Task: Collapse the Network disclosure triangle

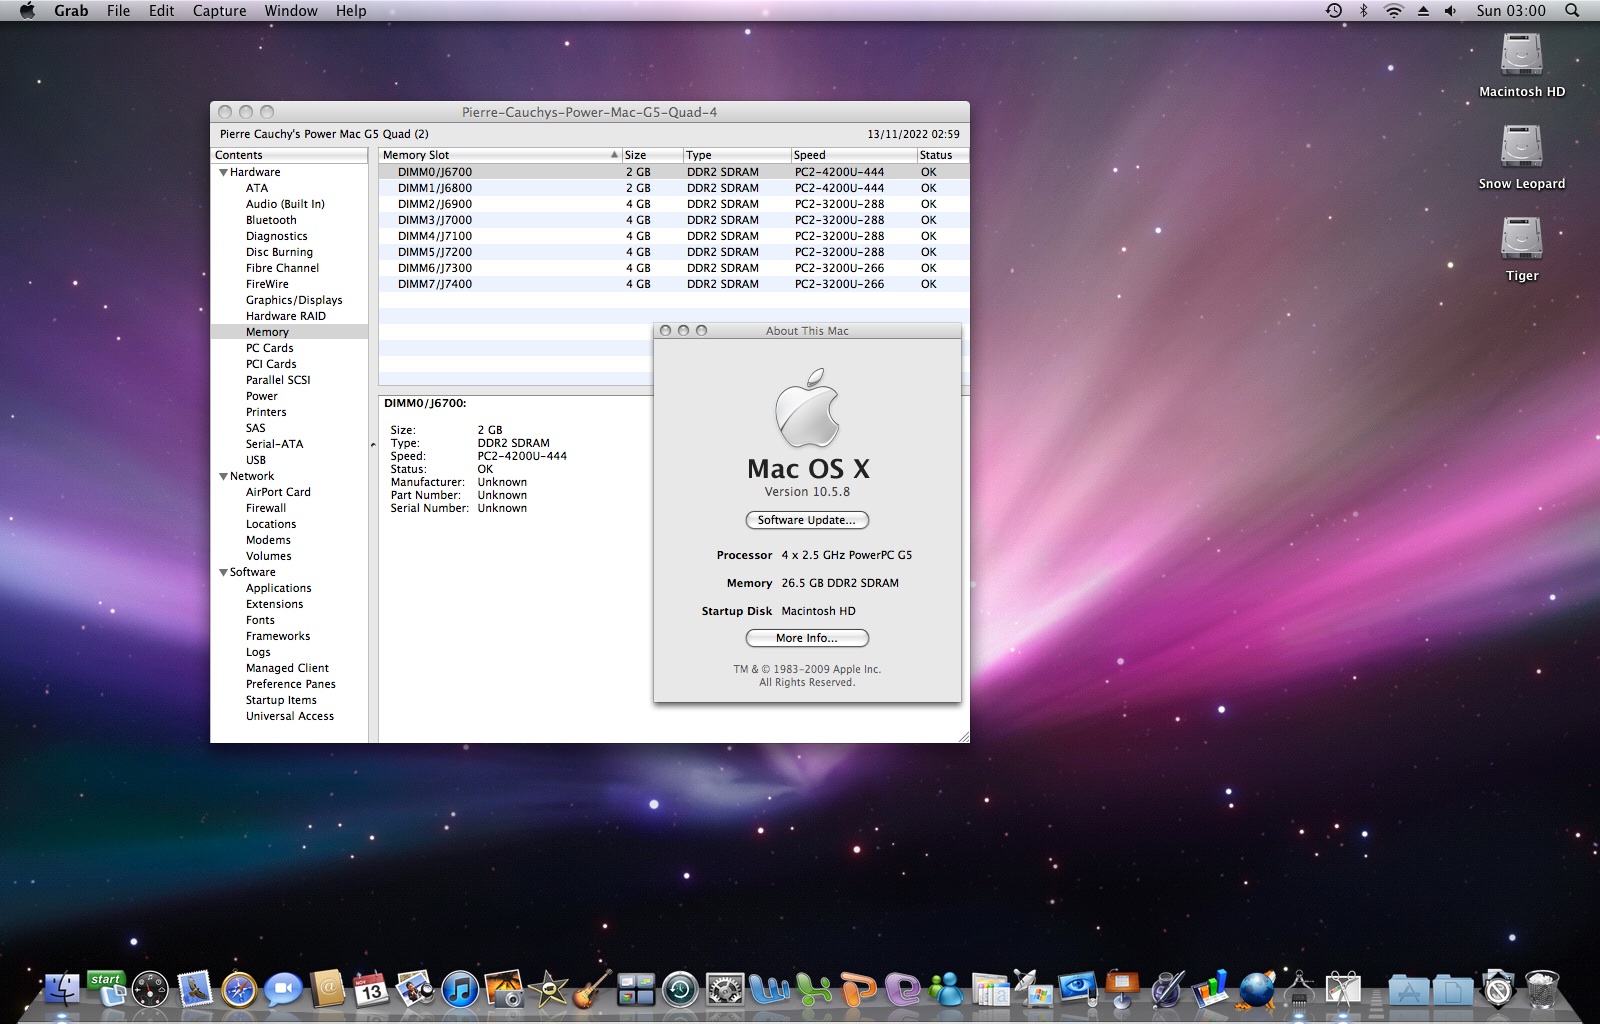Action: tap(224, 476)
